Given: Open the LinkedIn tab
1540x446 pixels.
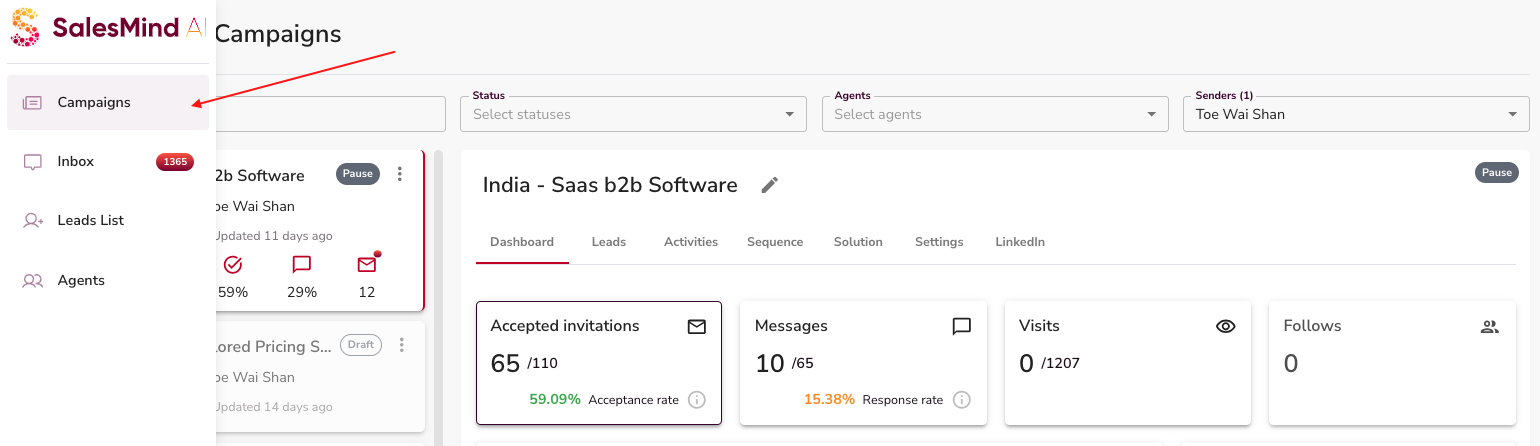Looking at the screenshot, I should (1019, 242).
